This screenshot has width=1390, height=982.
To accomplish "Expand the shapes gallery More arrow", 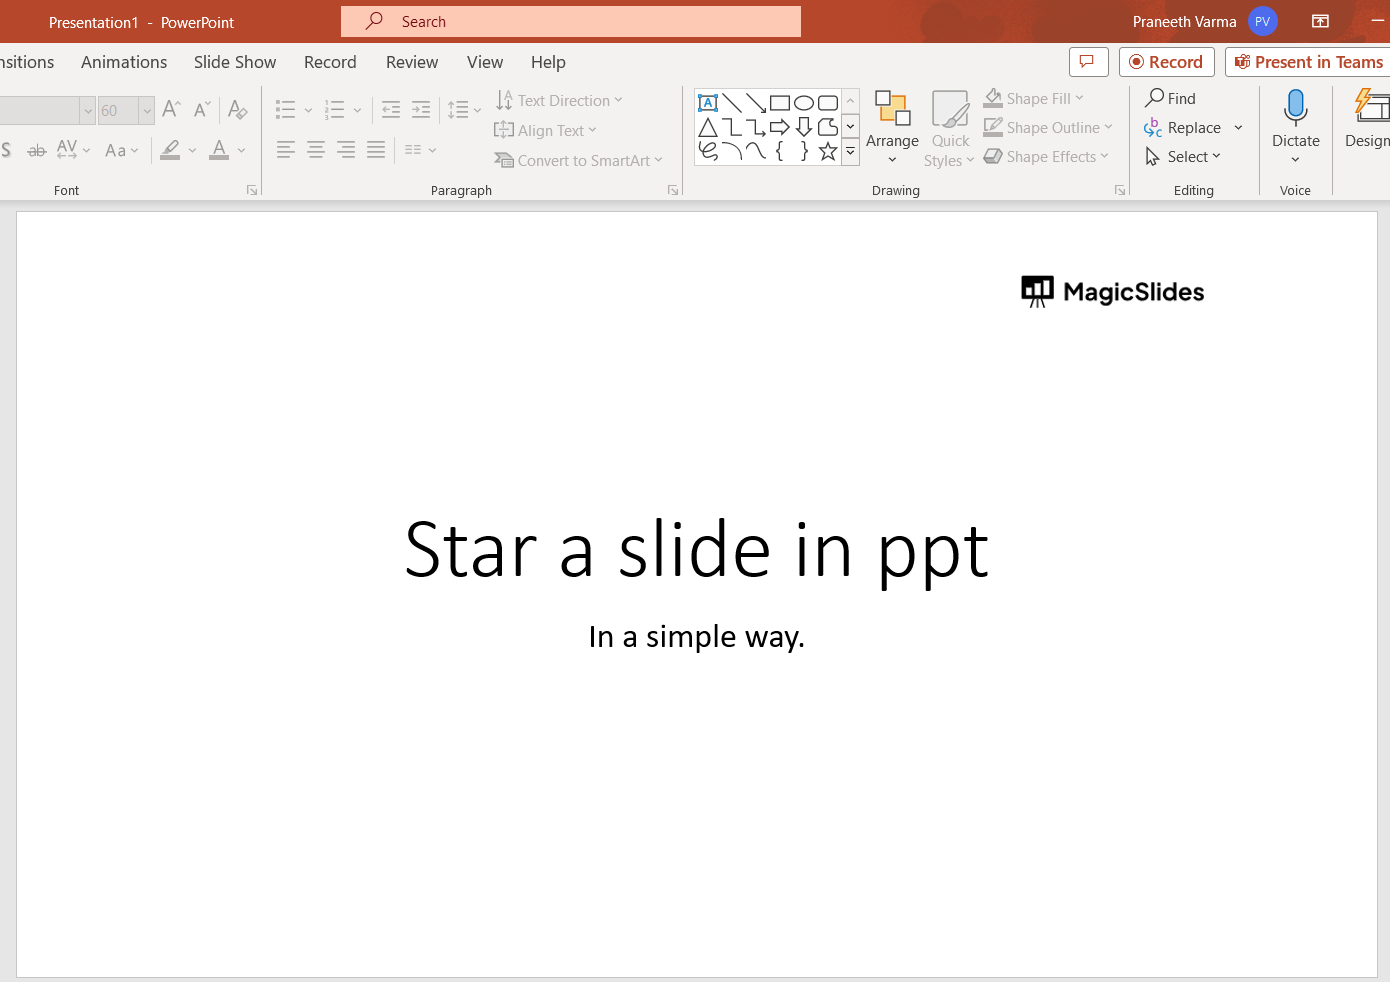I will 850,152.
